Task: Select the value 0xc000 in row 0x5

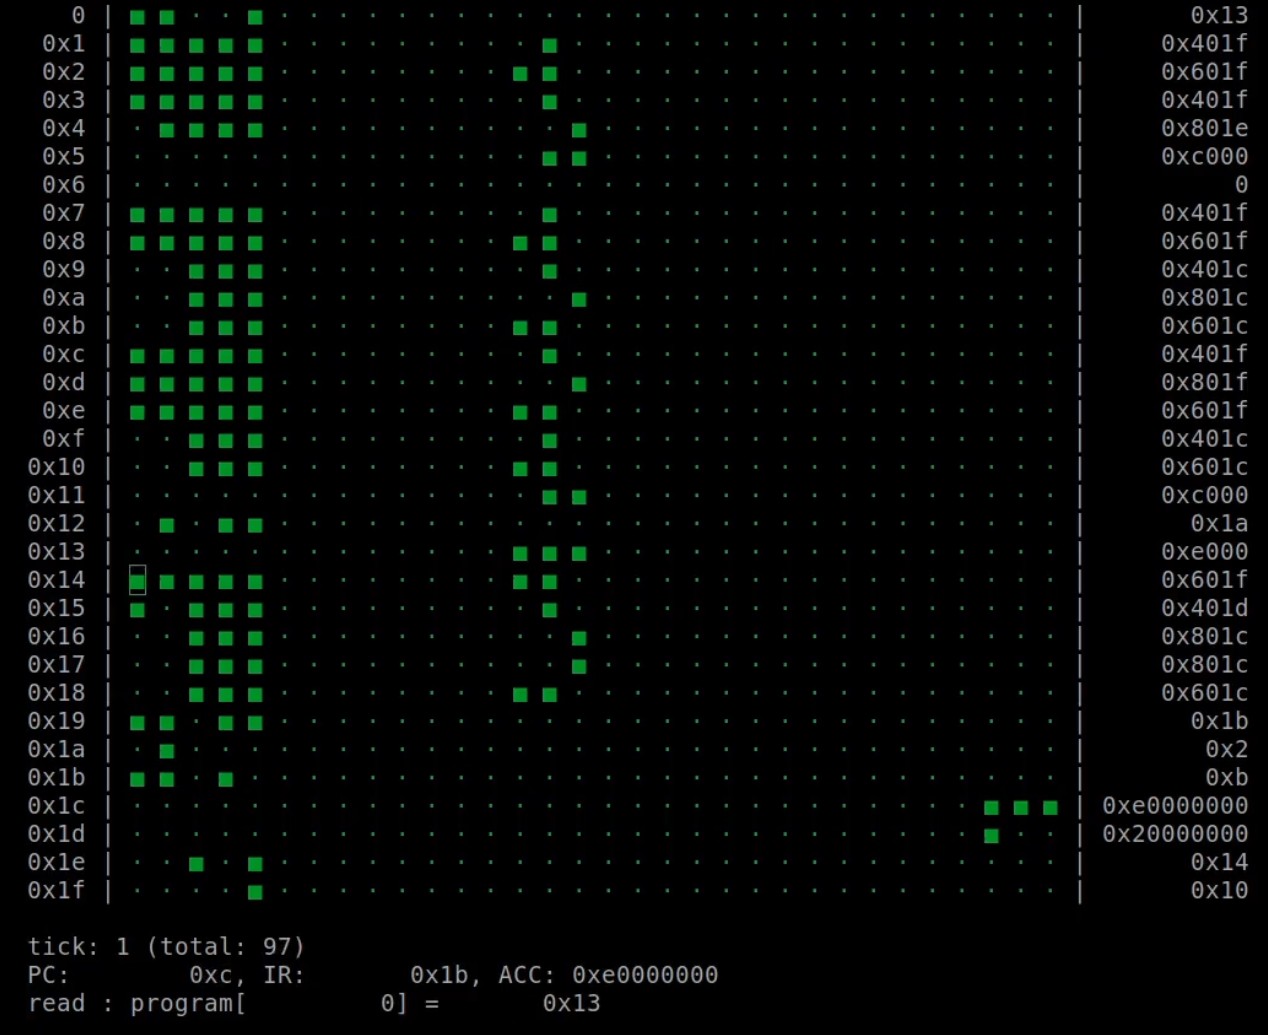Action: pos(1204,157)
